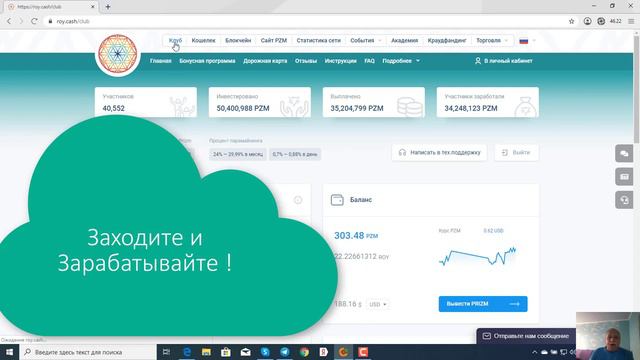
Task: Open Бонусная программа page
Action: click(207, 61)
